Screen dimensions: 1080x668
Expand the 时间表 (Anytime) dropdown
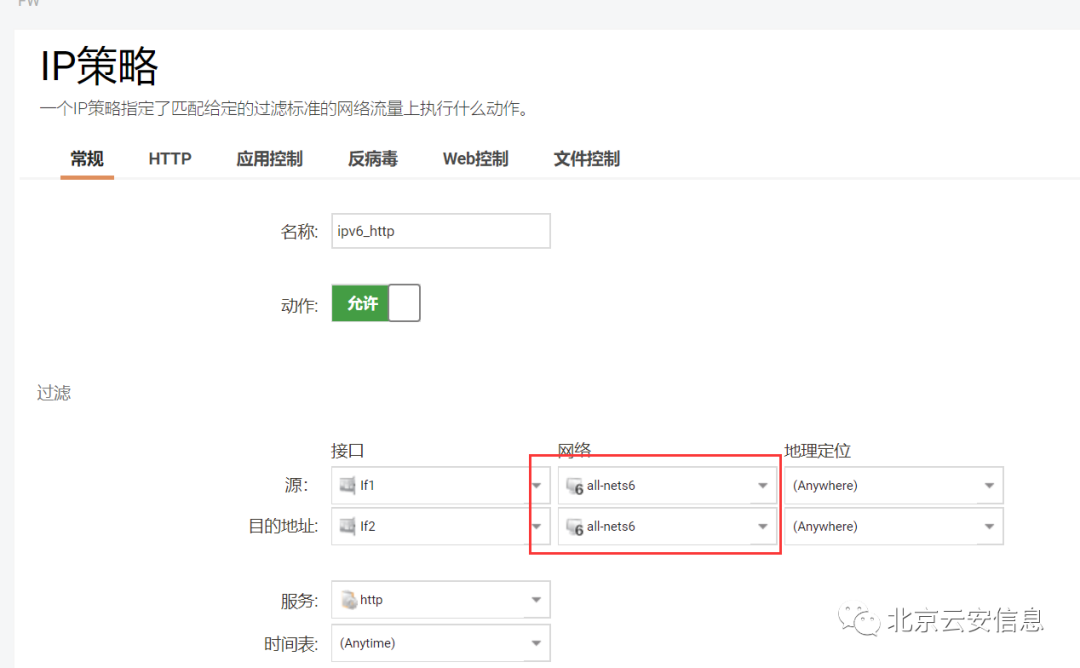pyautogui.click(x=536, y=643)
